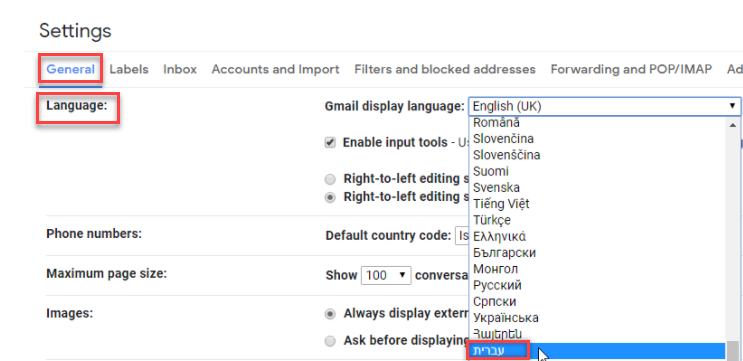The image size is (743, 361).
Task: Select the first Right-to-left editing radio option
Action: tap(330, 180)
